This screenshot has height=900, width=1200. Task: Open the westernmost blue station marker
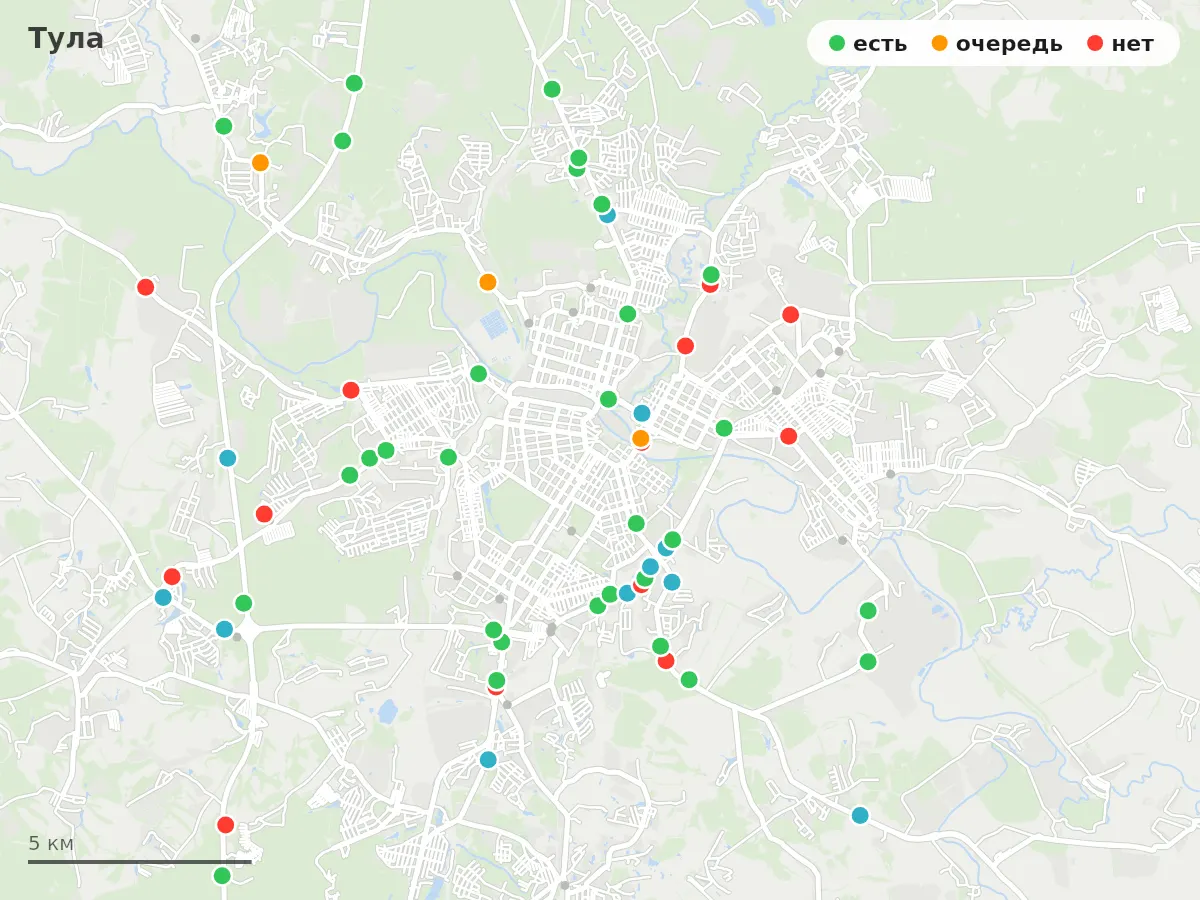[x=163, y=597]
